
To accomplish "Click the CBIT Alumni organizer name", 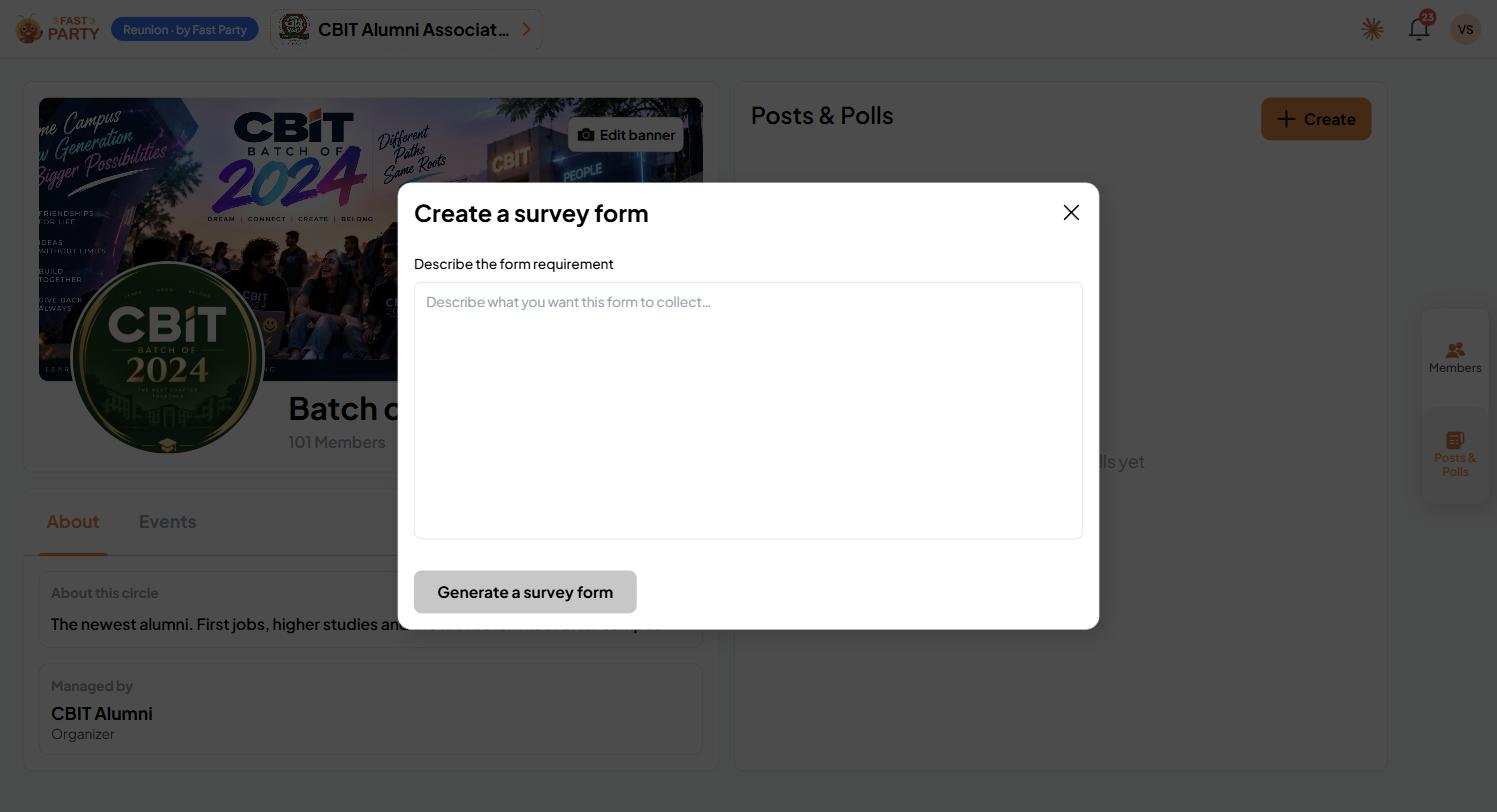I will (x=102, y=714).
